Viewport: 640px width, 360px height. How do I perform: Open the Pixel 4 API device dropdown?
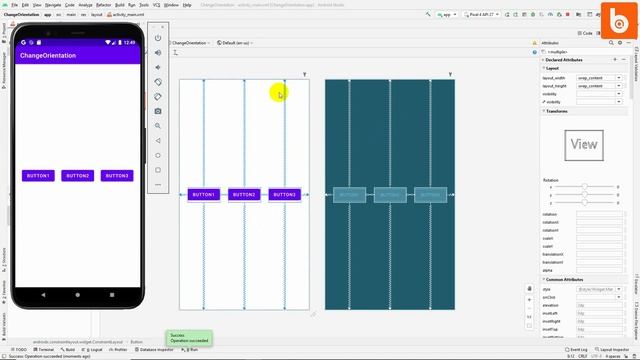pyautogui.click(x=482, y=14)
